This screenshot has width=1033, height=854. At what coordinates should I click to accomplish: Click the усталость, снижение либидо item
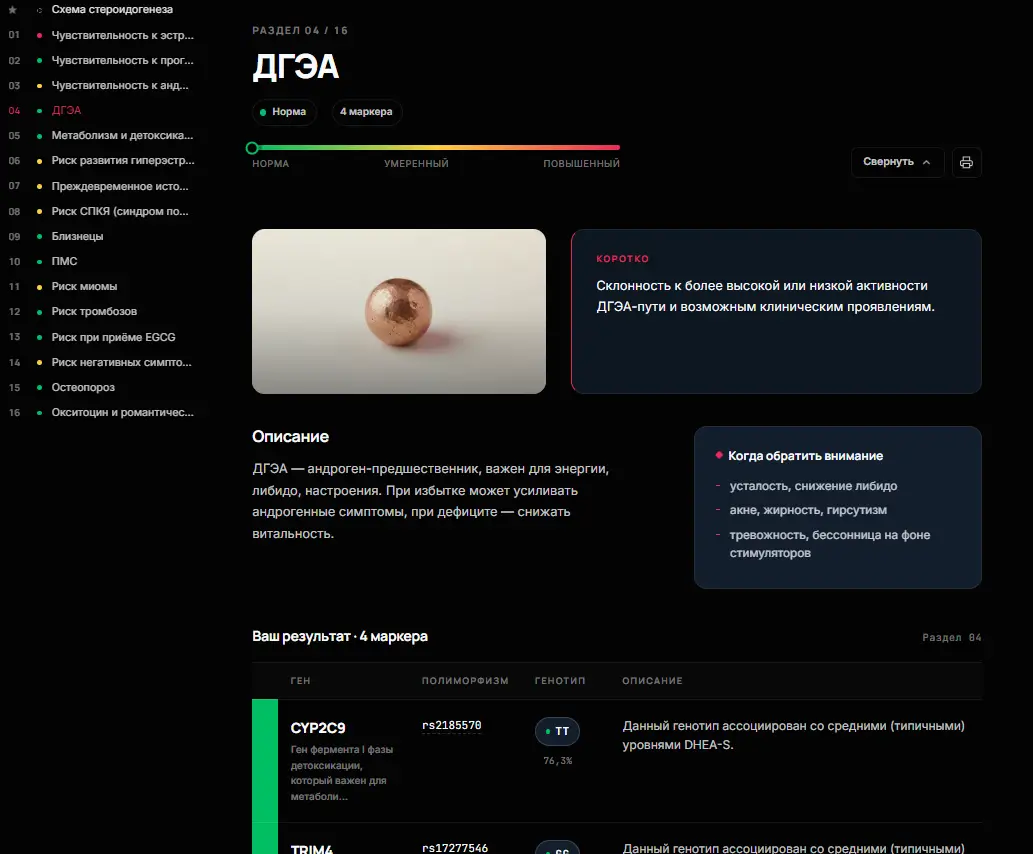[813, 486]
